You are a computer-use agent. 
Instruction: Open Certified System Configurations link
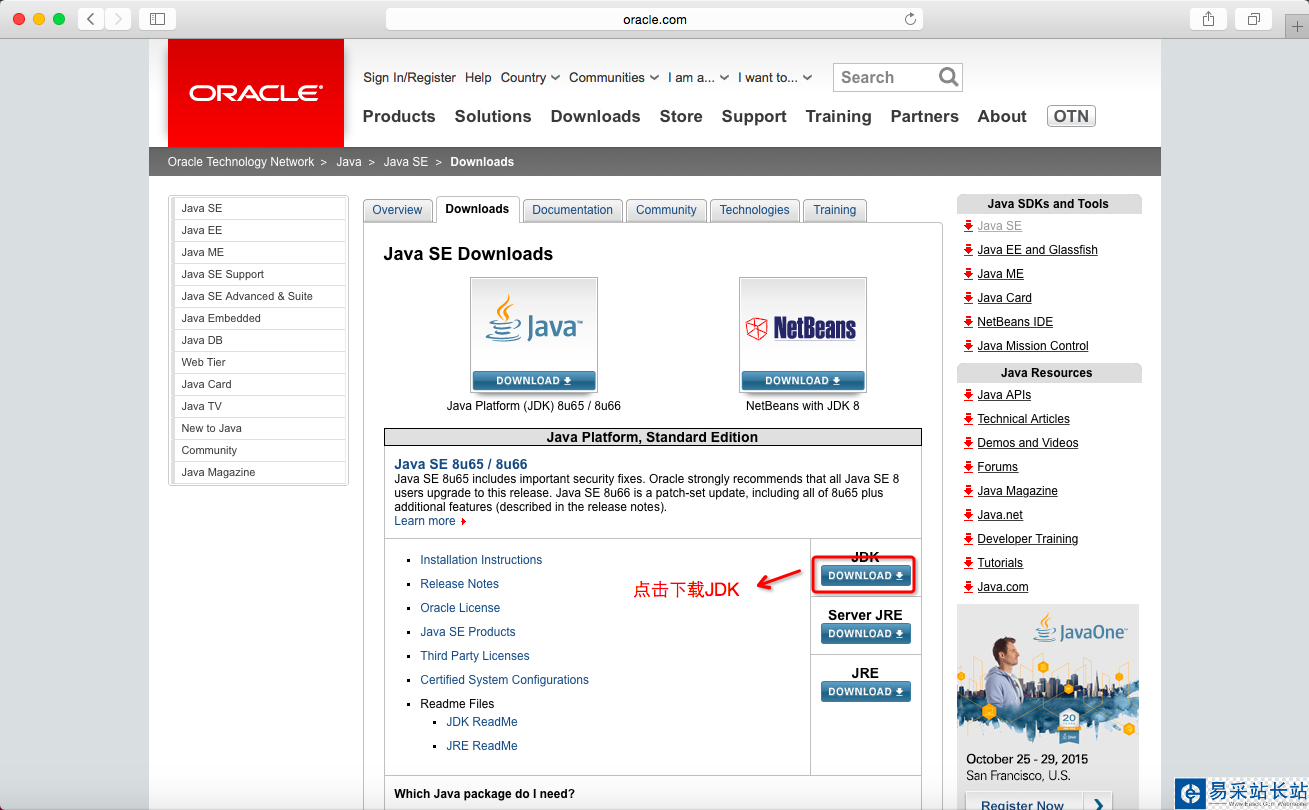point(504,680)
